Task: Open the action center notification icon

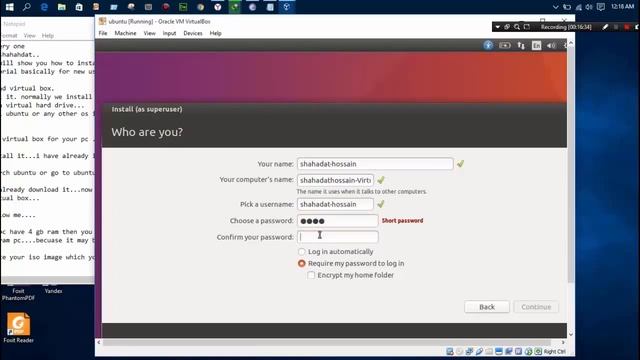Action: click(601, 7)
